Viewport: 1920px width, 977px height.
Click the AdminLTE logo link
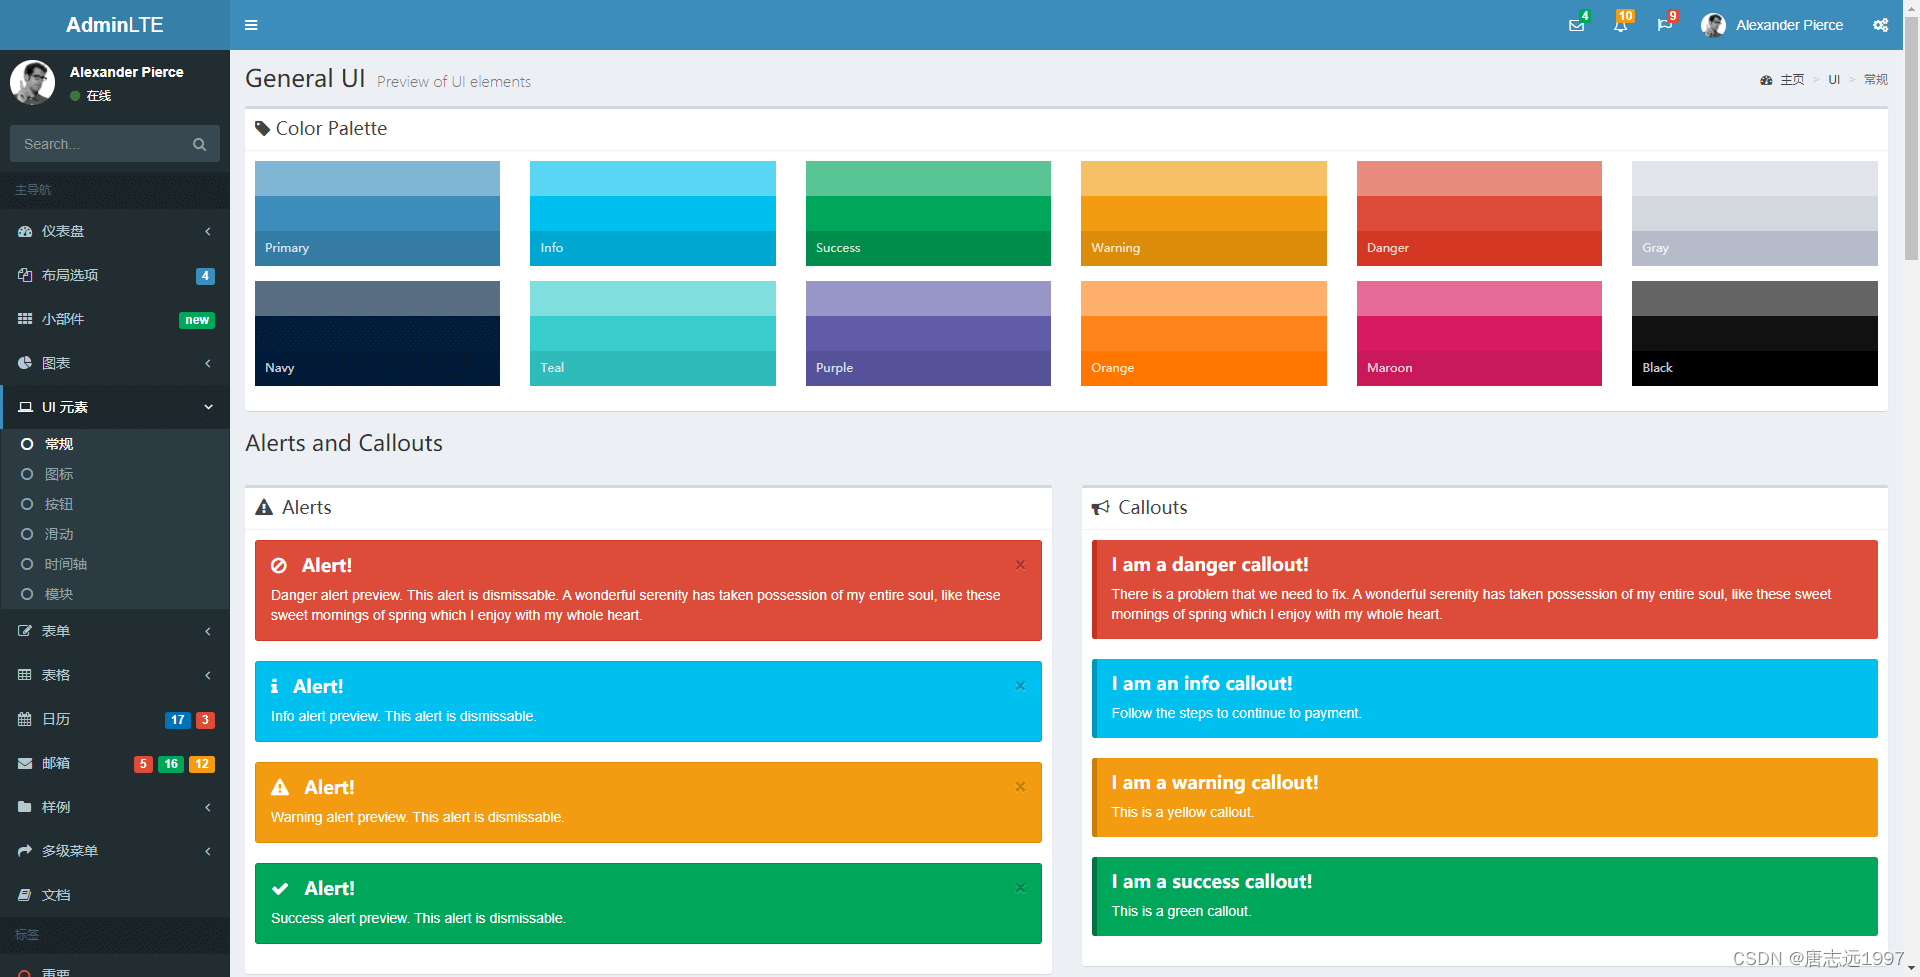coord(115,25)
